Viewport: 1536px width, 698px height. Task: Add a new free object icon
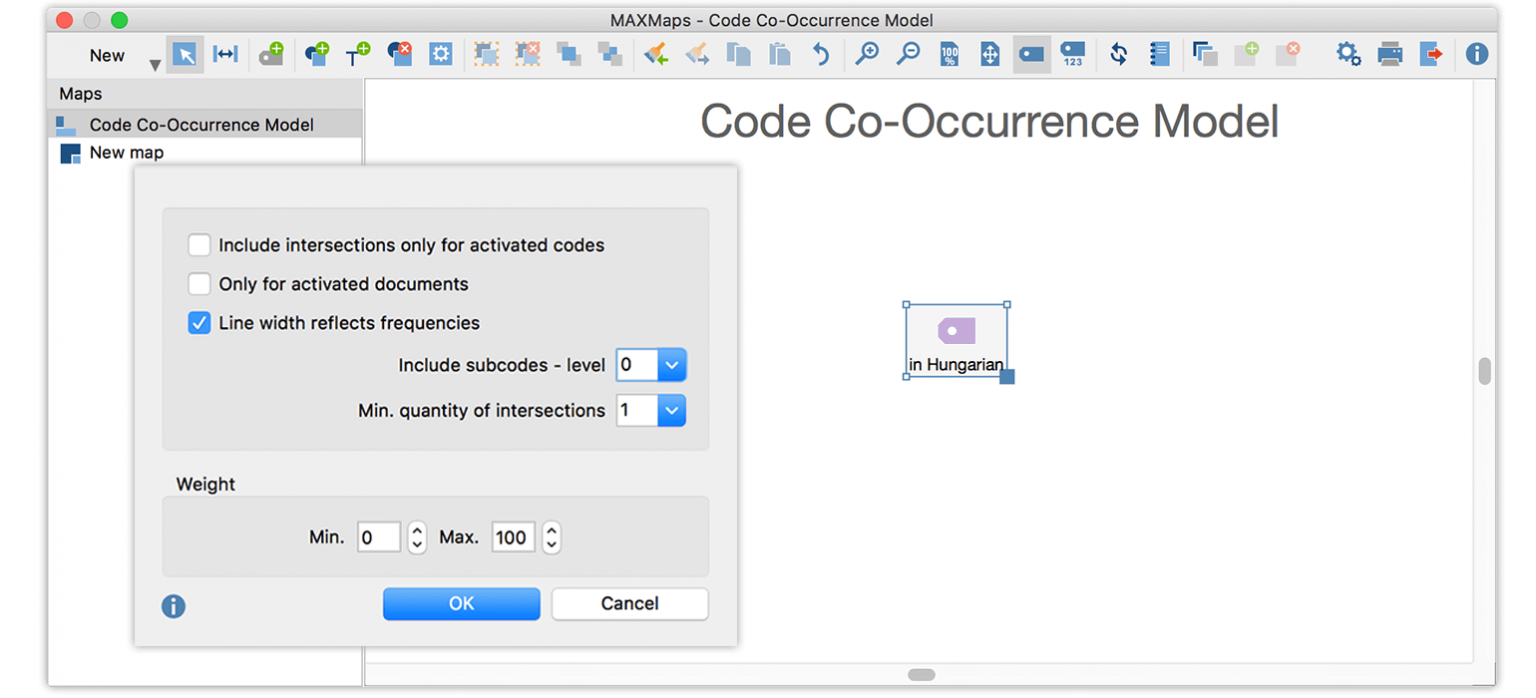317,54
